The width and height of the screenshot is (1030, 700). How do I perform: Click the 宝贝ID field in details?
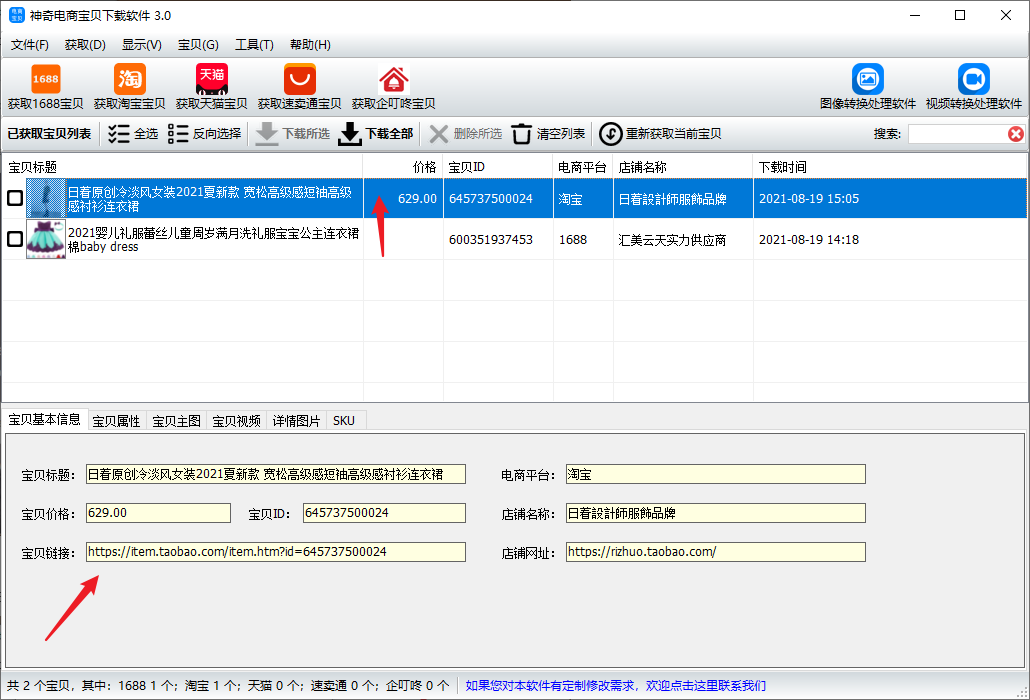[384, 513]
